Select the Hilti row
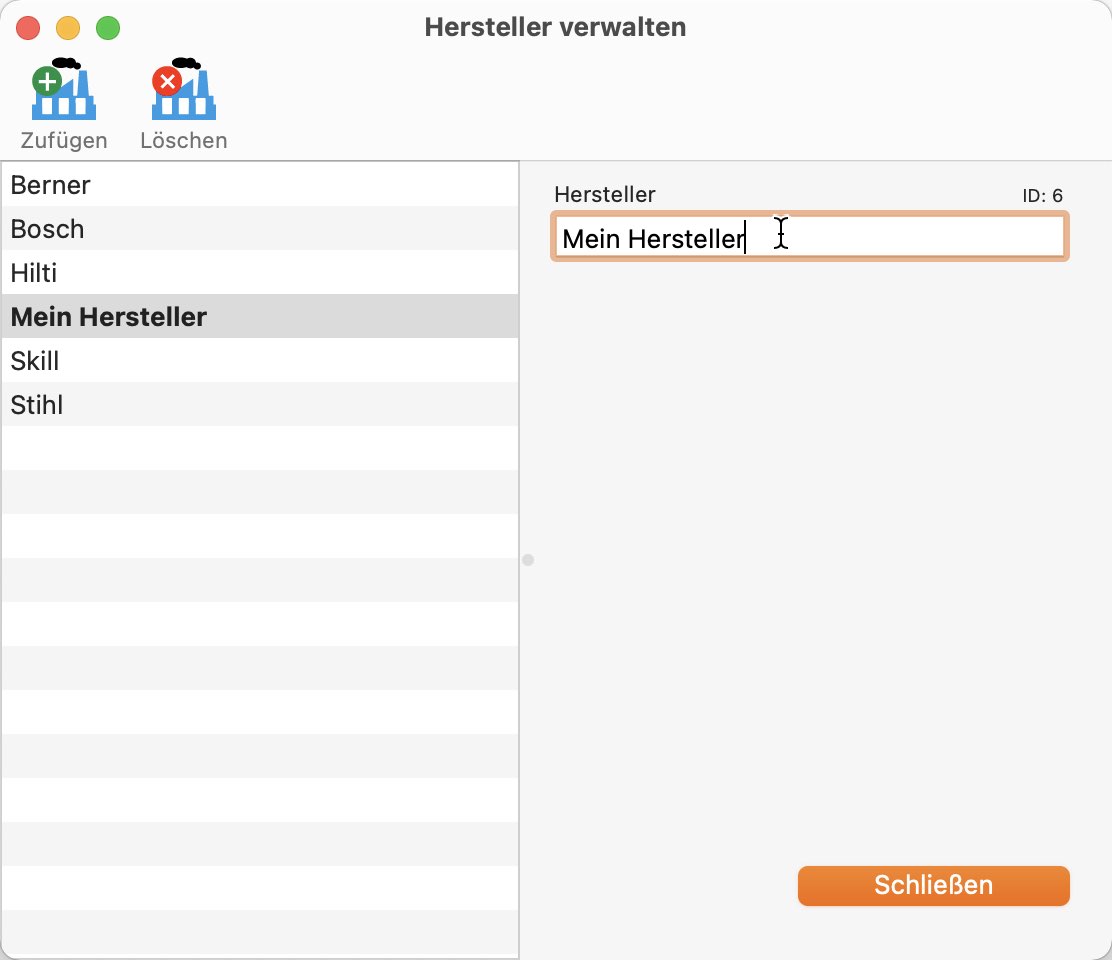 point(260,273)
